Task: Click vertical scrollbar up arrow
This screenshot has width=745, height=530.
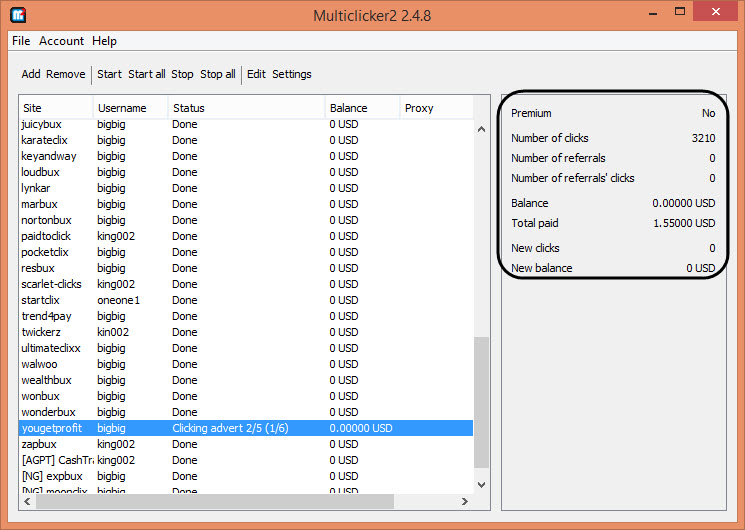Action: (x=481, y=129)
